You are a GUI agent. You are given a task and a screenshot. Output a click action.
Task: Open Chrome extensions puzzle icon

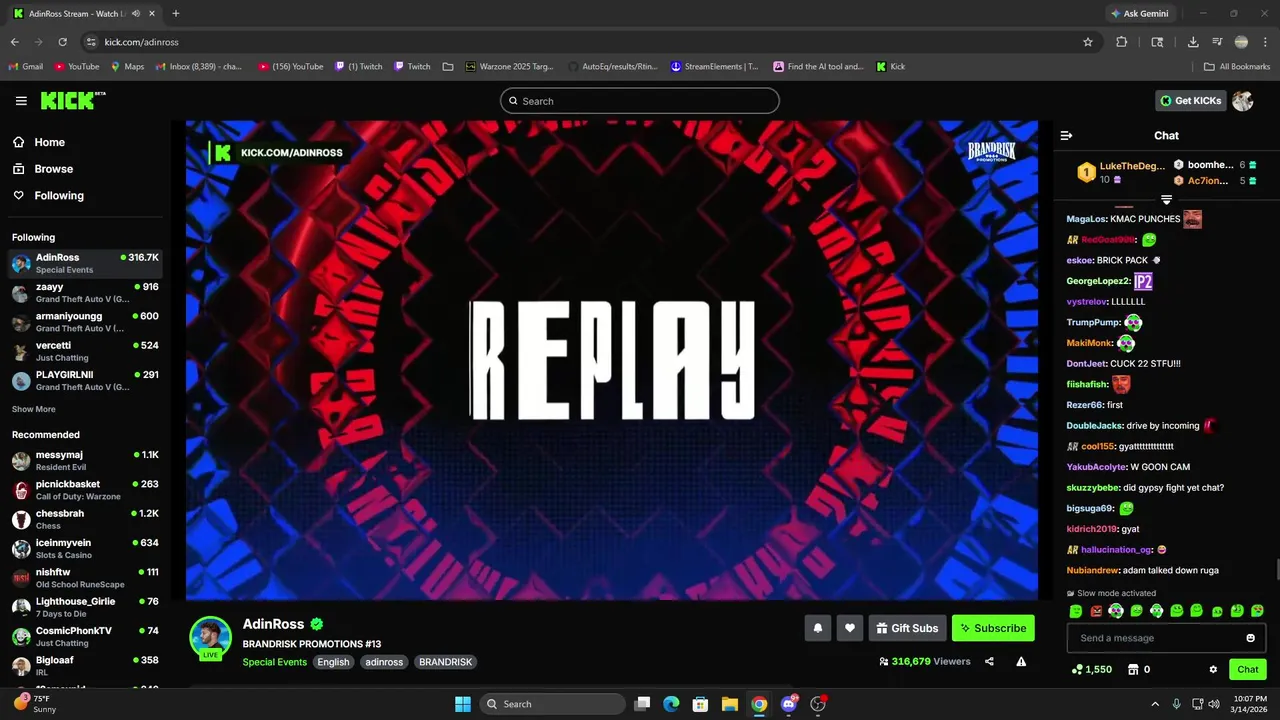(1121, 42)
